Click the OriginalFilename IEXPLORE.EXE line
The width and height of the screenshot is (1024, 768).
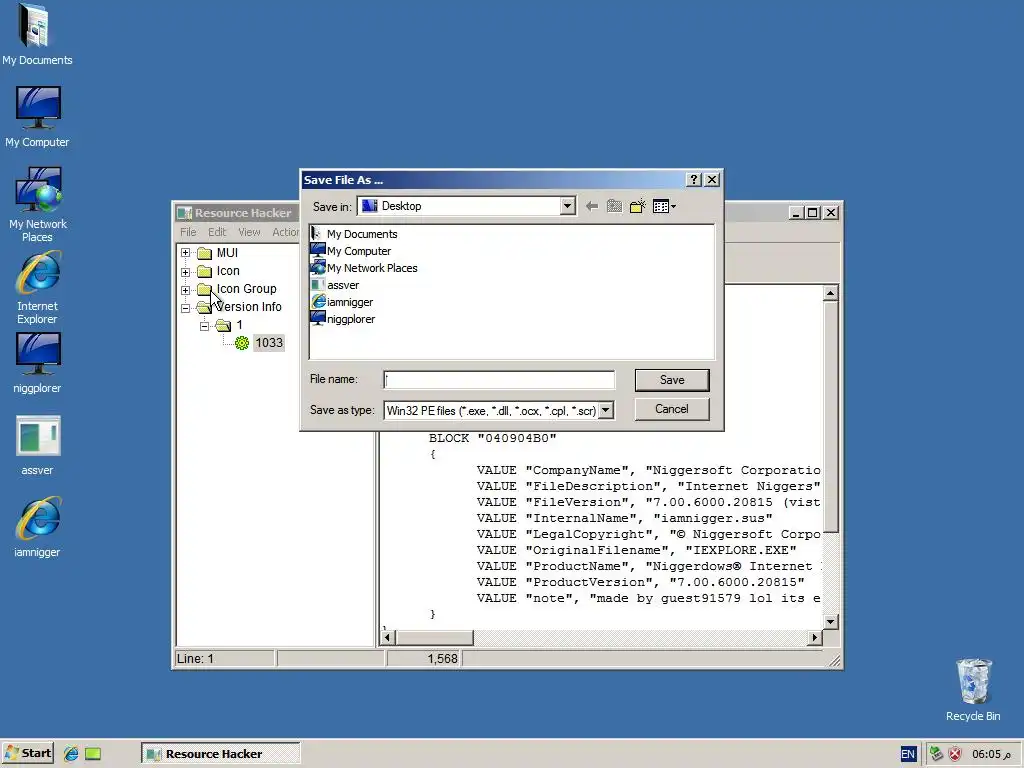[x=636, y=550]
